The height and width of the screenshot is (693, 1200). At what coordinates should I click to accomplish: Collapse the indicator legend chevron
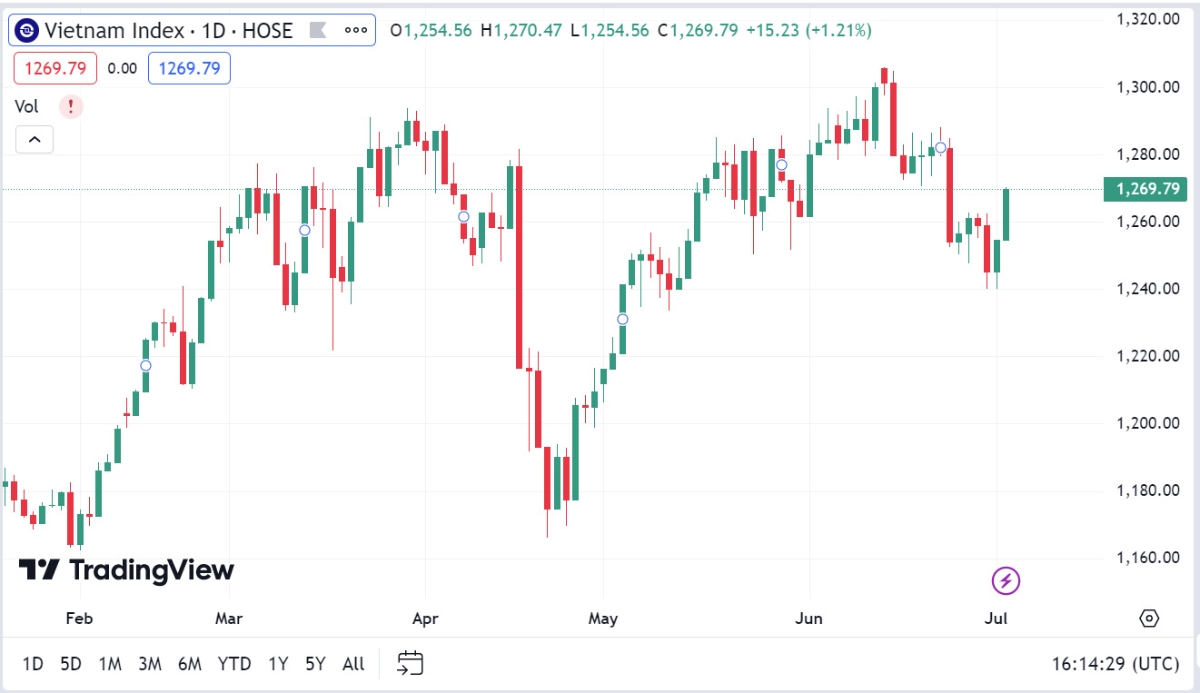pyautogui.click(x=34, y=140)
